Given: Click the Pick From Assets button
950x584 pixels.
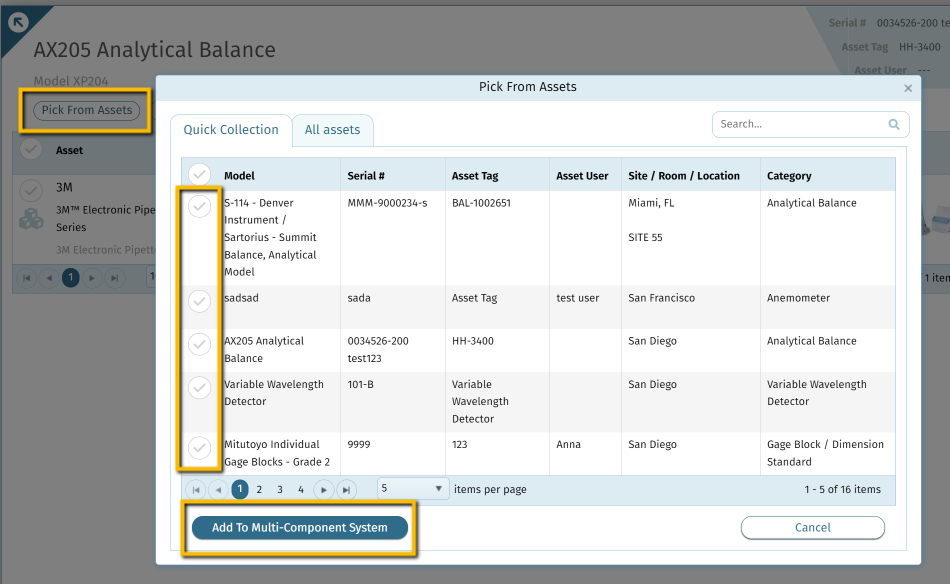Looking at the screenshot, I should [87, 110].
